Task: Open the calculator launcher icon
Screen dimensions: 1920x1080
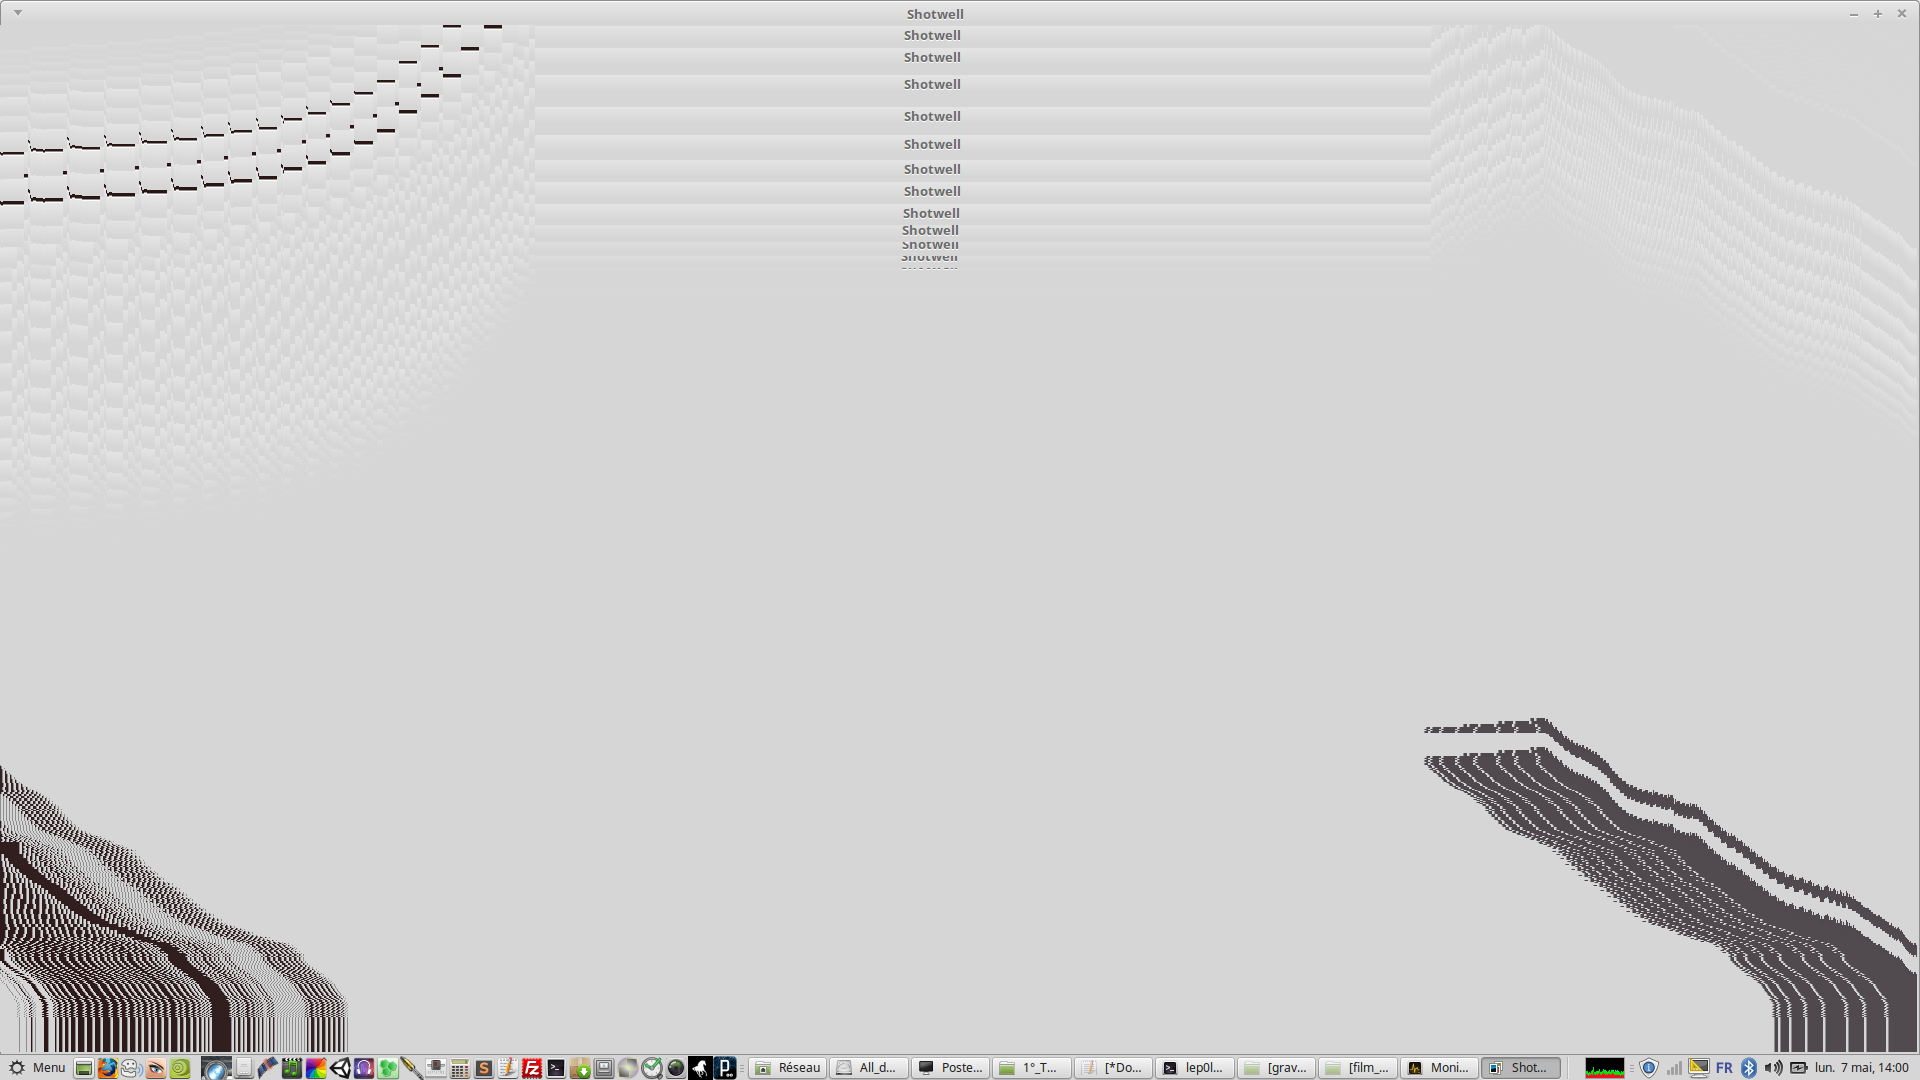Action: [x=460, y=1068]
